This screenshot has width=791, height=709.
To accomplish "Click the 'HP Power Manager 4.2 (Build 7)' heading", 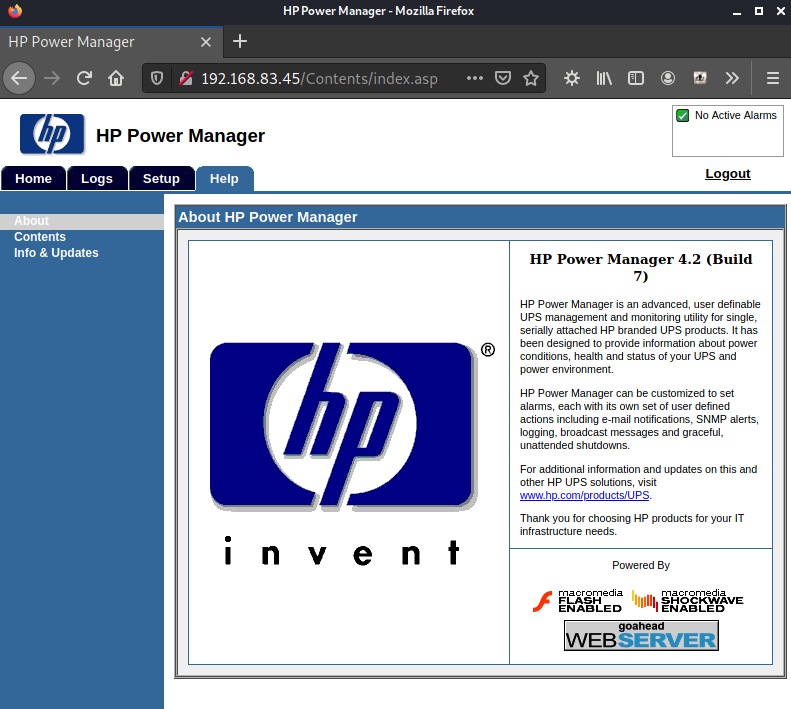I will [641, 267].
